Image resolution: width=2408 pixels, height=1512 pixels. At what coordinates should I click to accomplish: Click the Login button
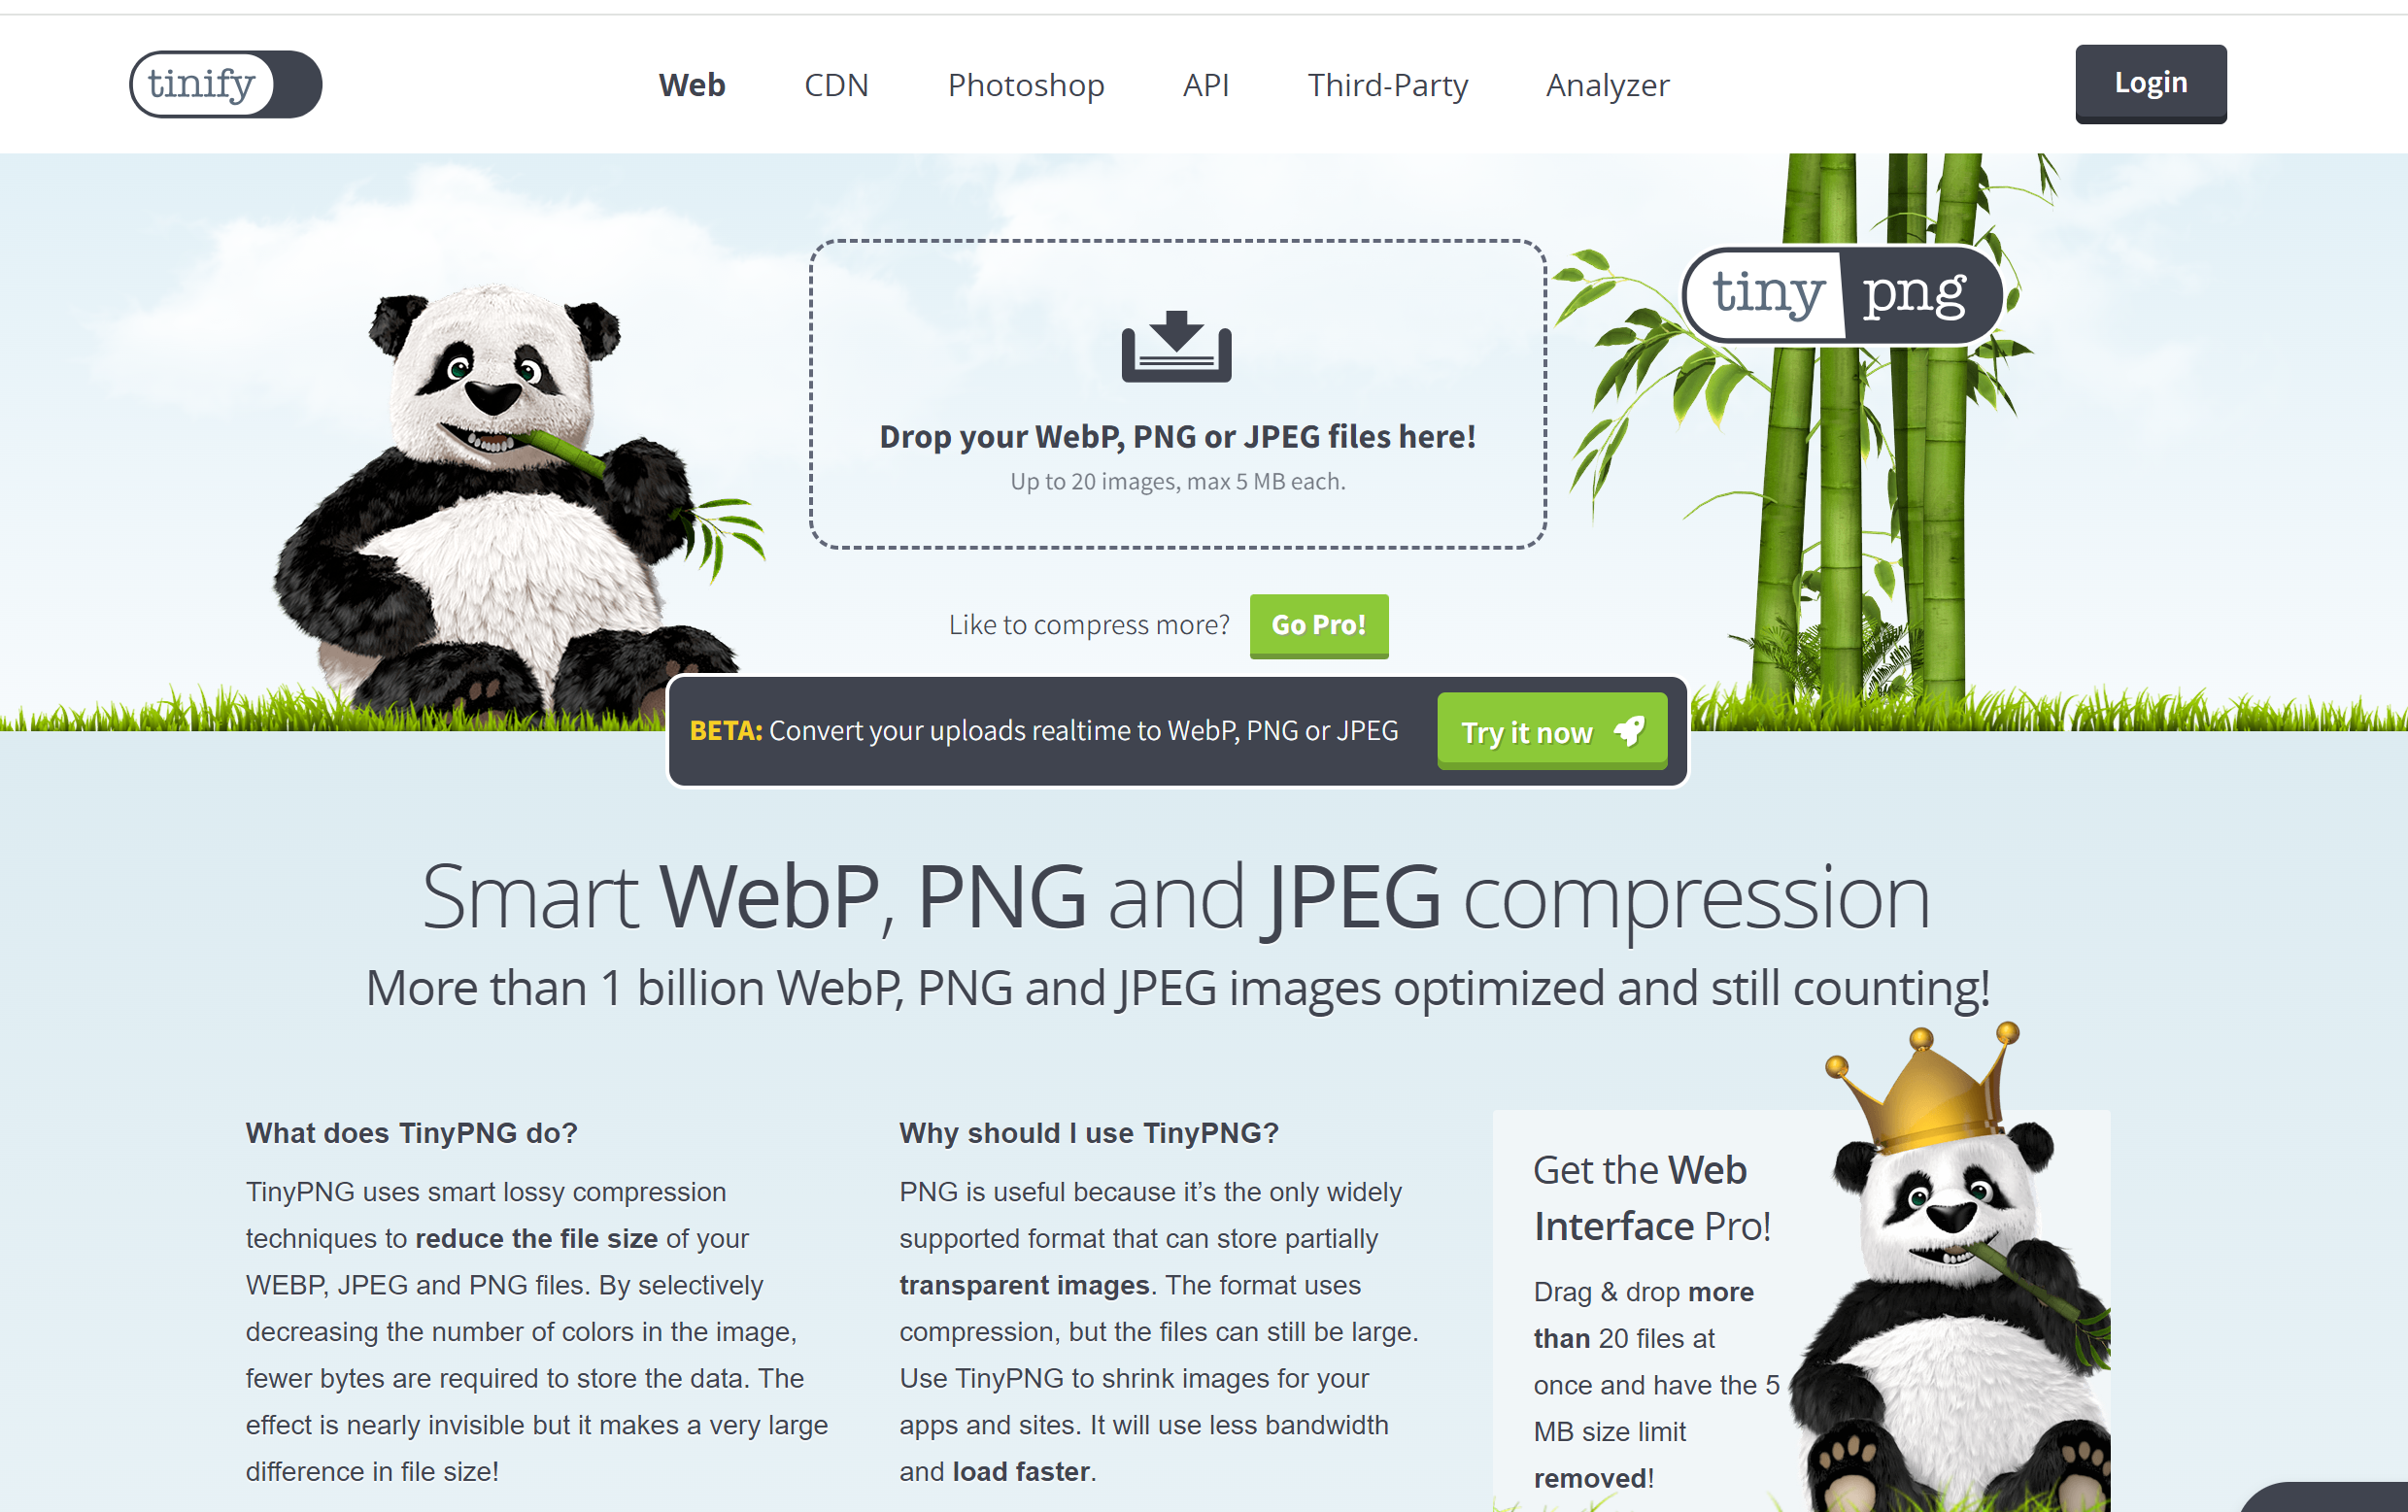coord(2151,84)
